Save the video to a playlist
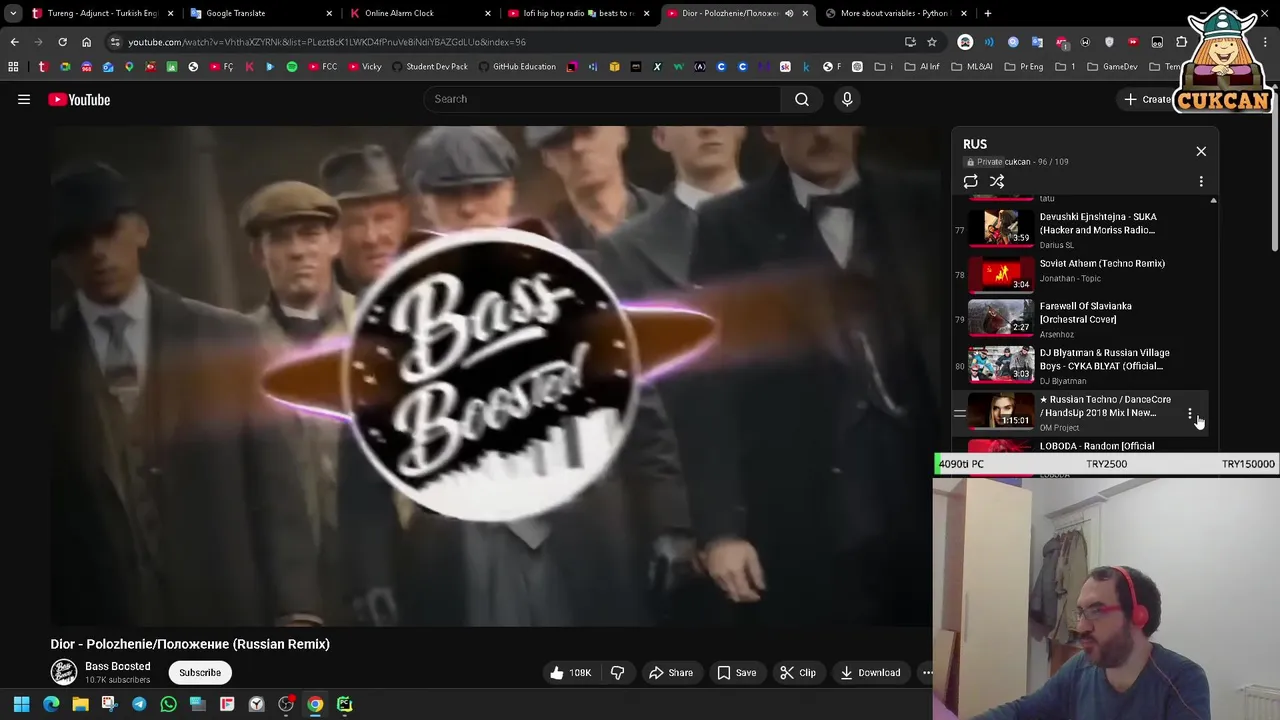The height and width of the screenshot is (720, 1280). click(x=737, y=673)
